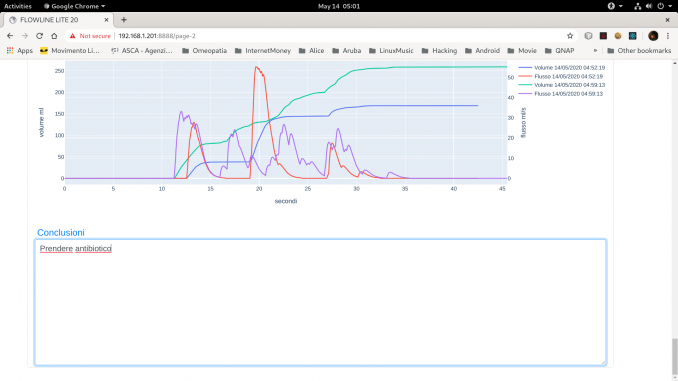Toggle the Volume 14/05/2020 04:52:19 legend trace

point(562,68)
